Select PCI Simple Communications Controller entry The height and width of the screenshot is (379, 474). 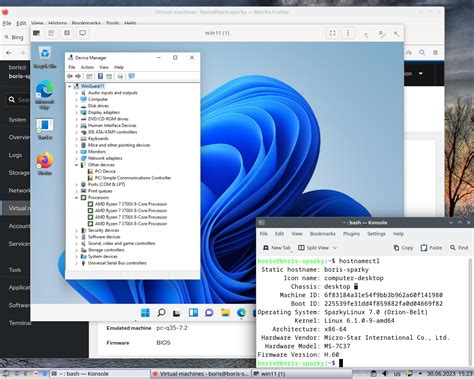click(129, 178)
